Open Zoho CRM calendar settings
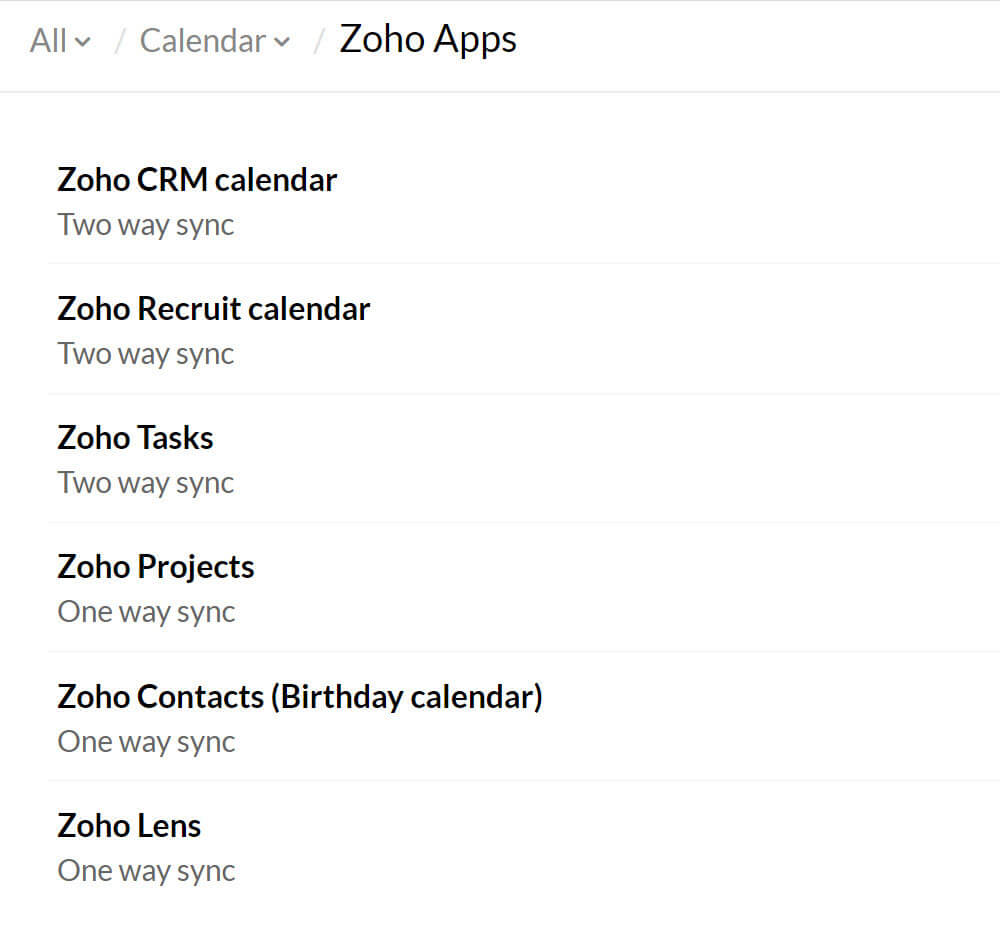The height and width of the screenshot is (940, 1000). [x=197, y=180]
